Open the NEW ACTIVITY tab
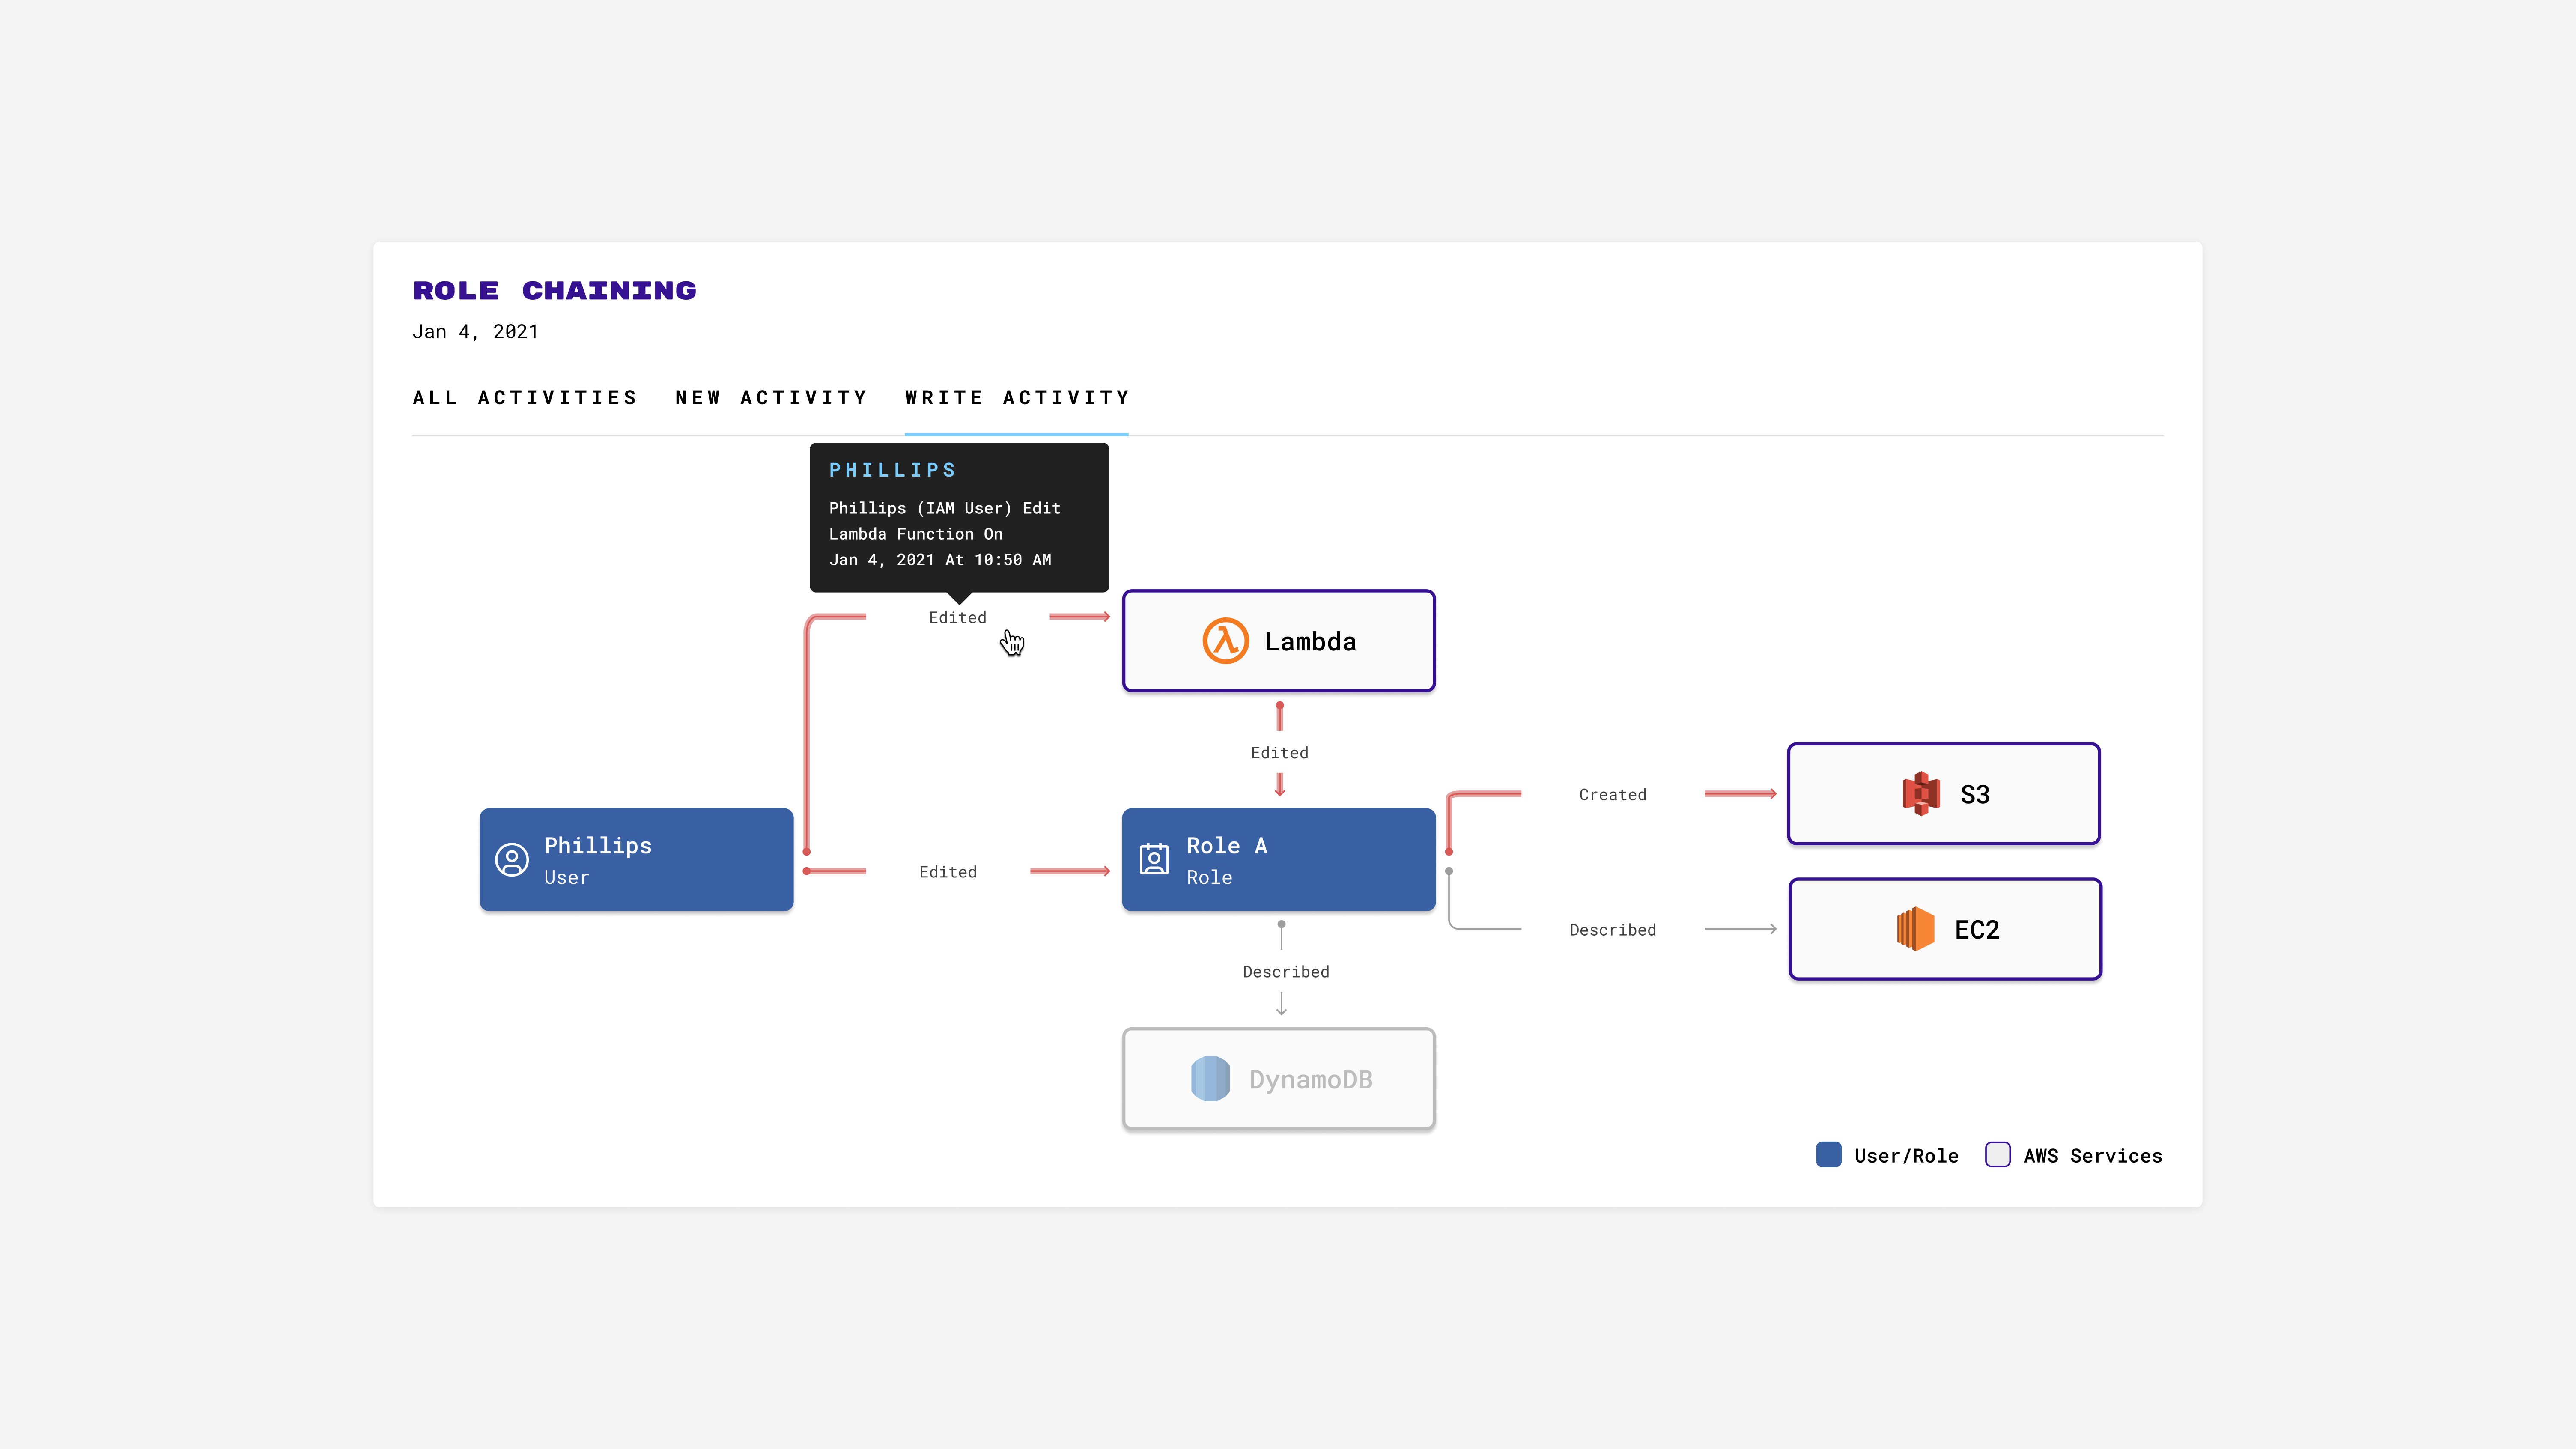2576x1449 pixels. 771,397
